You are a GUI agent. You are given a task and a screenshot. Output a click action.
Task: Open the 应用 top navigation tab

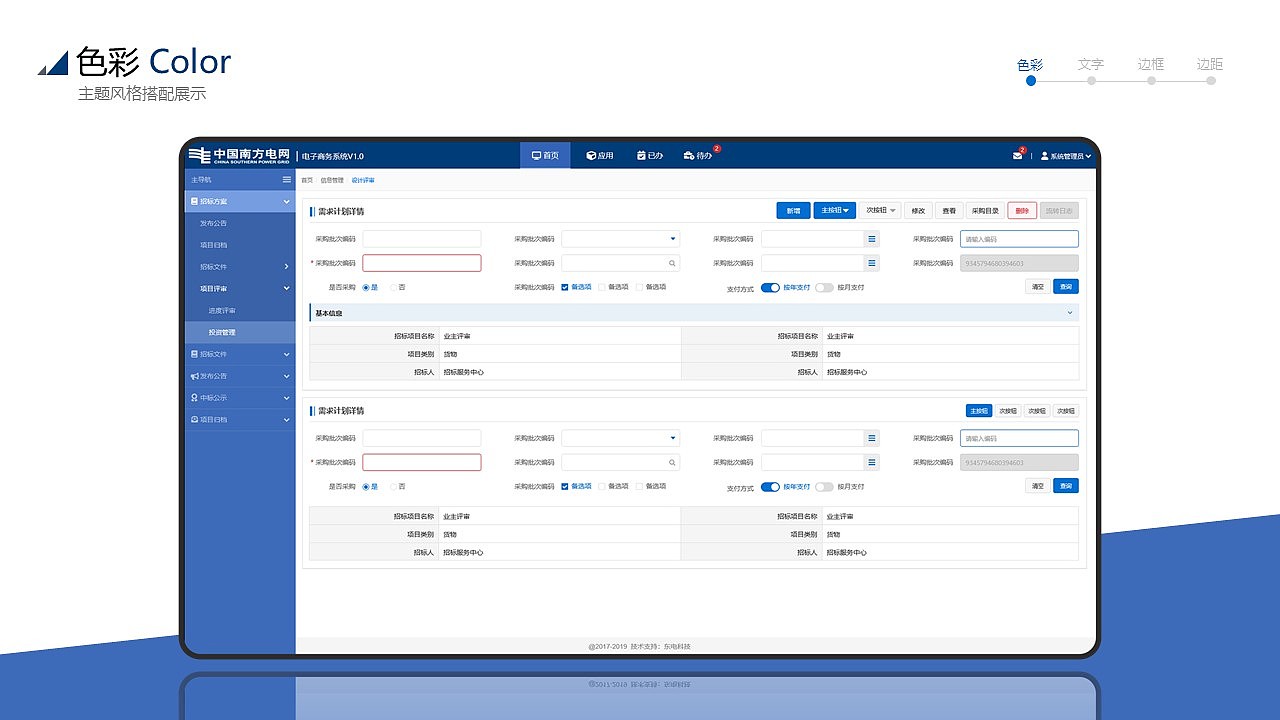point(600,155)
